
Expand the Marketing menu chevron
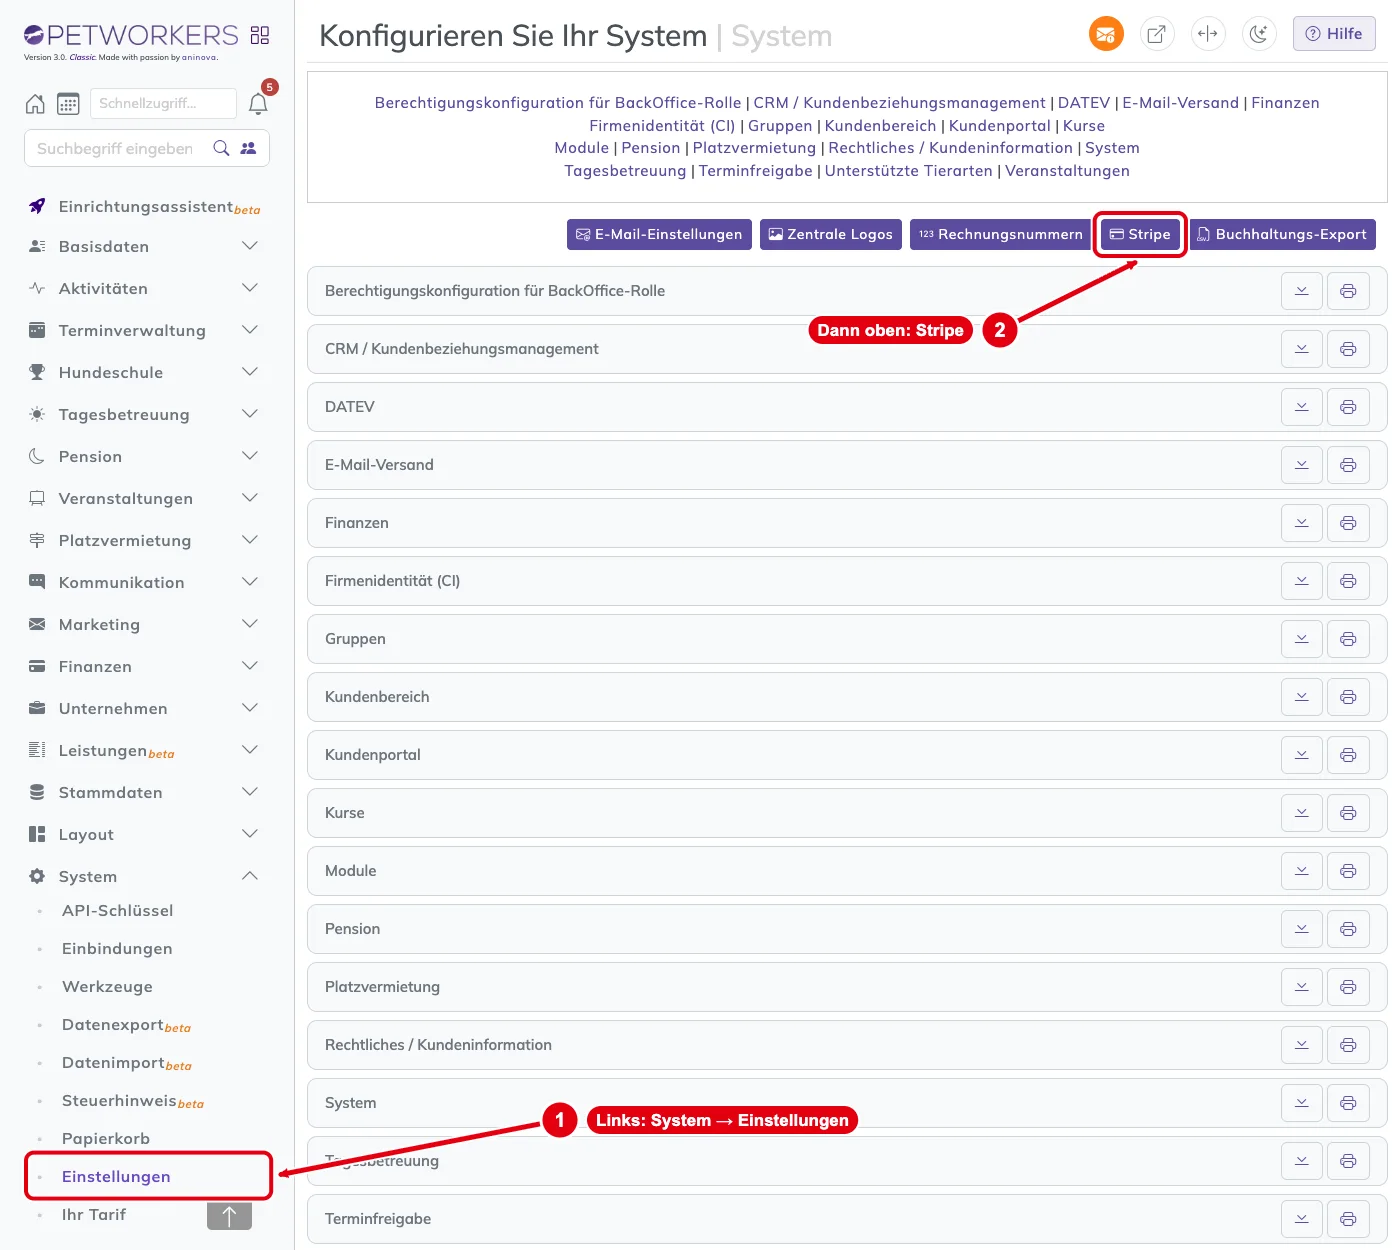(250, 624)
